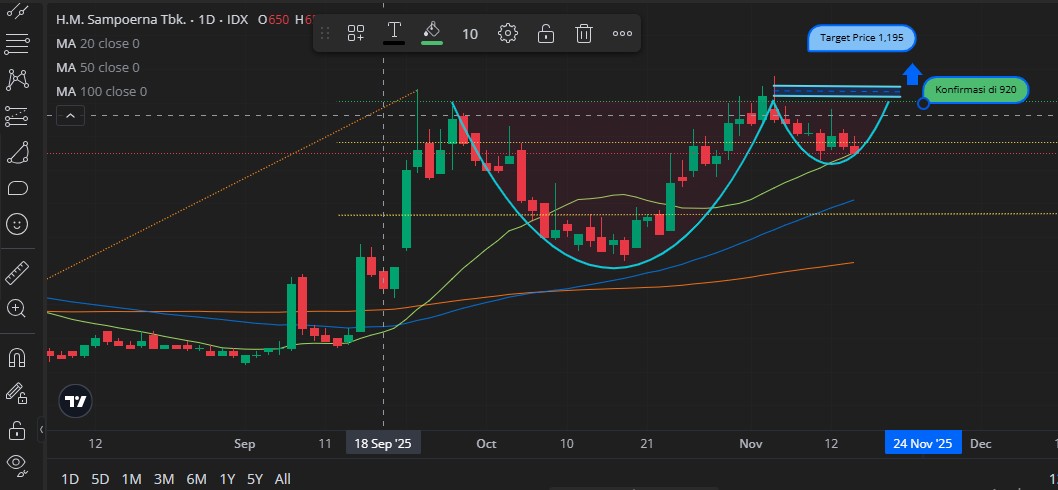This screenshot has width=1058, height=490.
Task: Select the Konfirmasi di 920 label
Action: click(x=975, y=90)
